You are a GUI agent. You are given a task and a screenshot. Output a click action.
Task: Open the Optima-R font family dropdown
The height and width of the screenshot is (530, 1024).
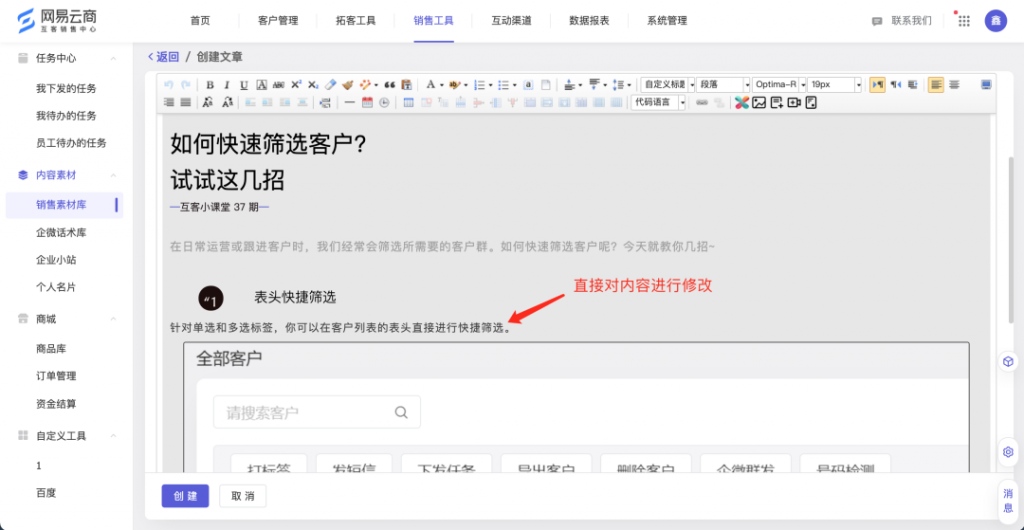779,85
